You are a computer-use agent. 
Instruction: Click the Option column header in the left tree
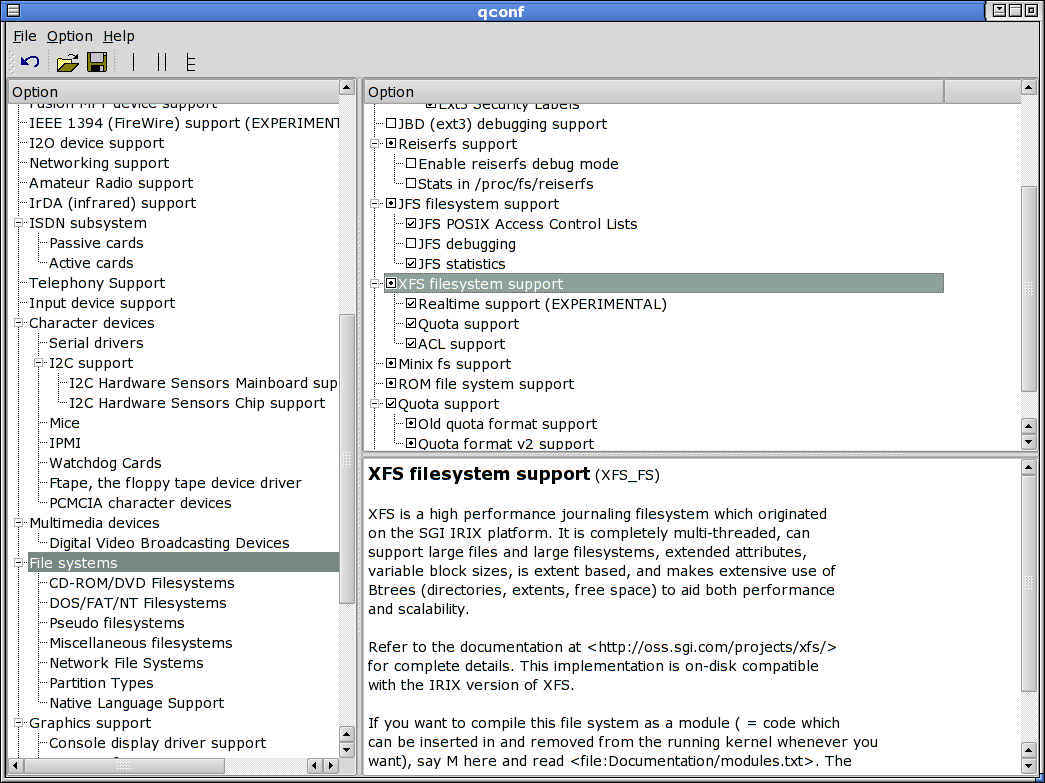(x=173, y=92)
